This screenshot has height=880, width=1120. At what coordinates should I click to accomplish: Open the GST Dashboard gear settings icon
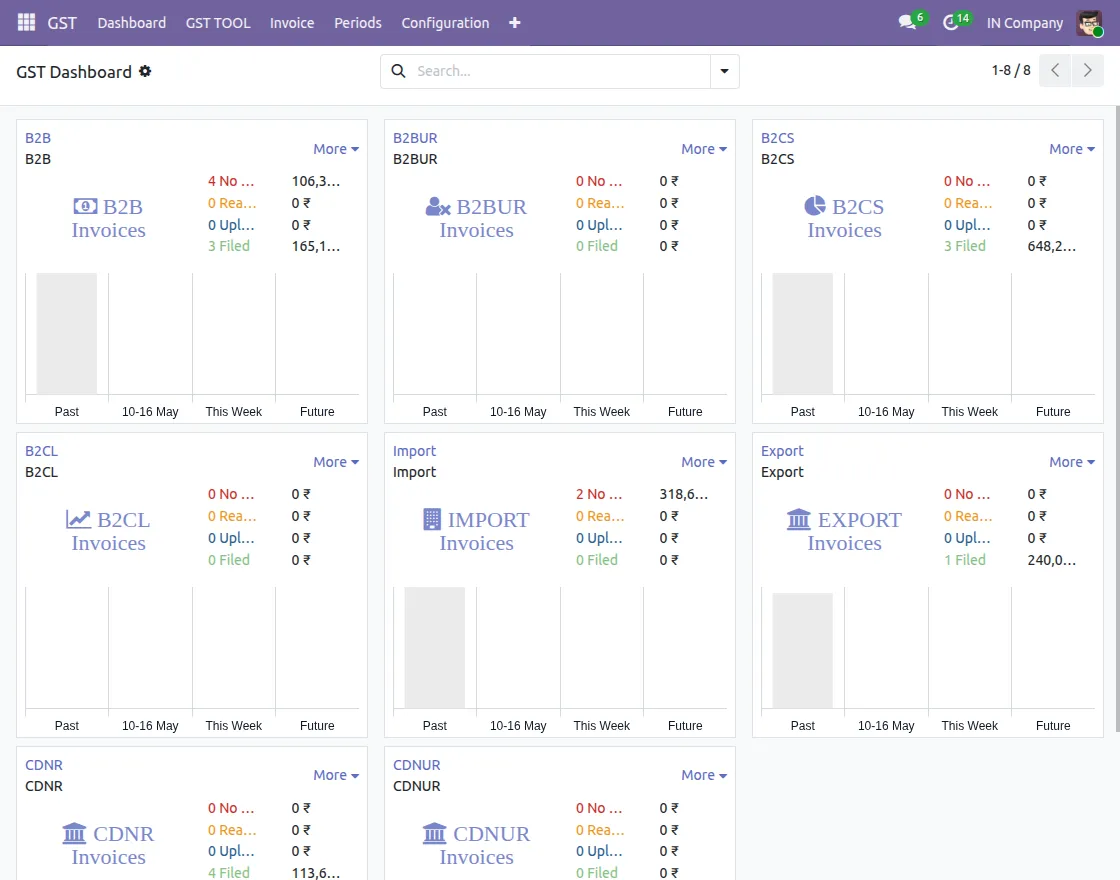click(x=145, y=71)
